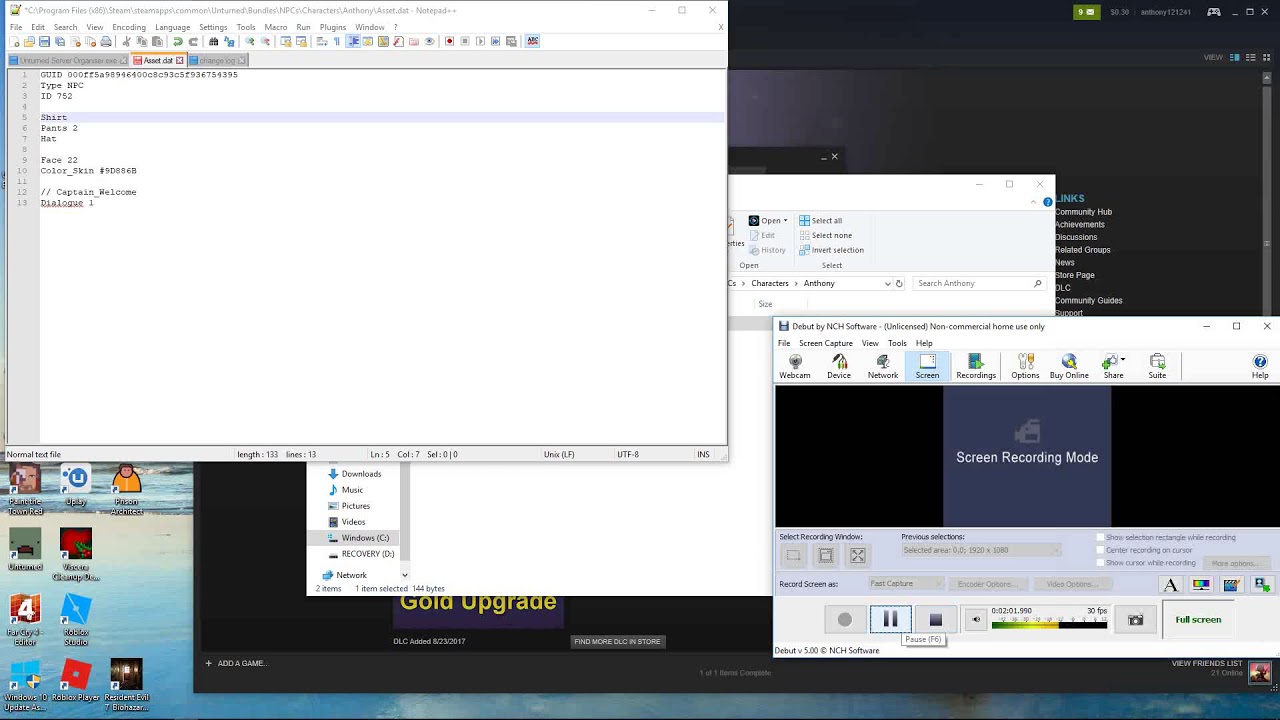The width and height of the screenshot is (1280, 720).
Task: Click the snapshot camera icon in Debut
Action: point(1136,620)
